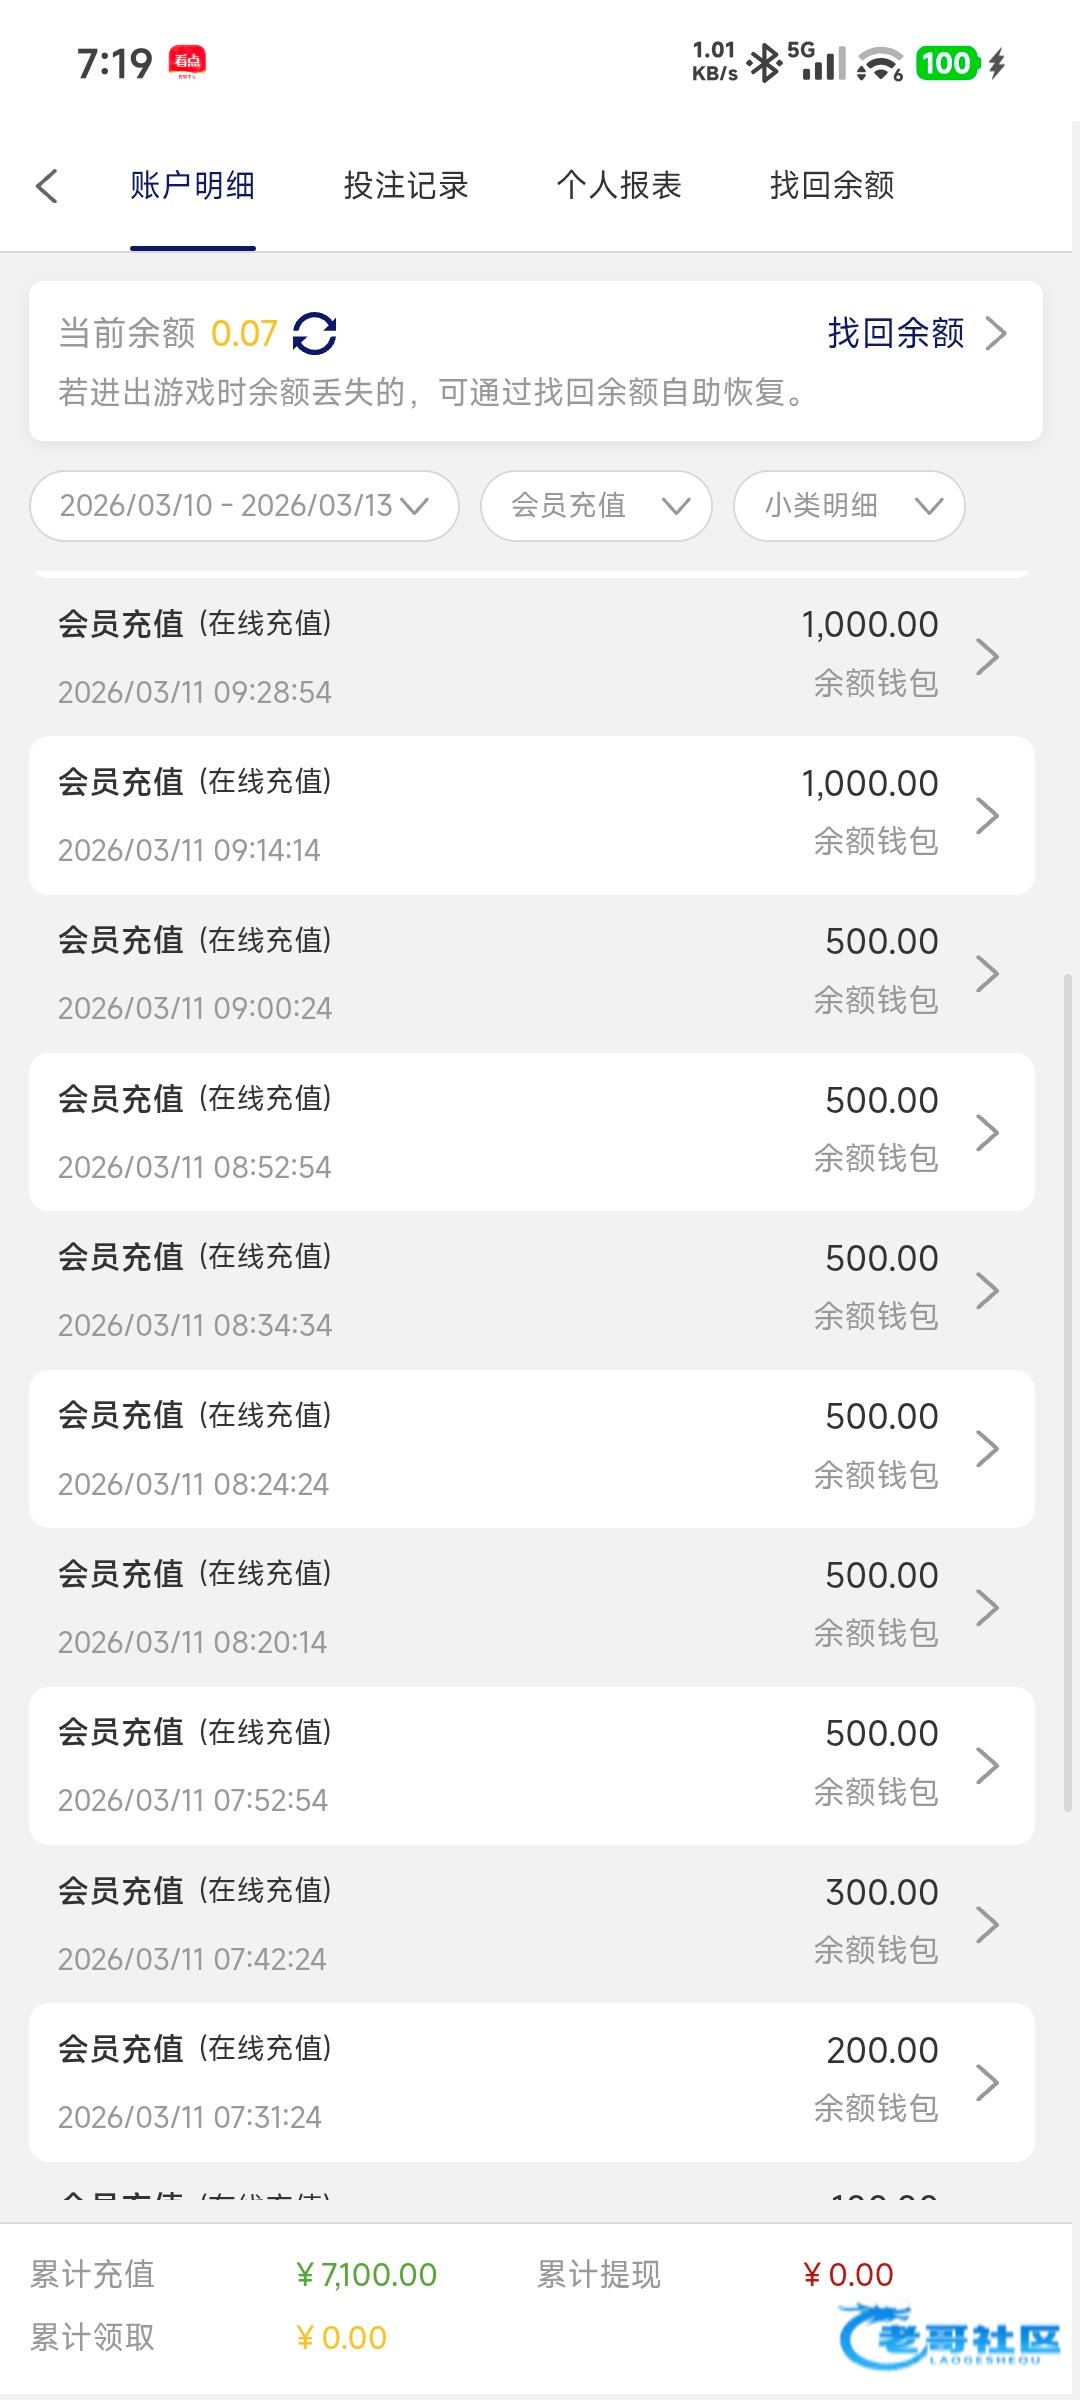Expand the 小类明细 subcategory filter
Image resolution: width=1080 pixels, height=2400 pixels.
coord(849,506)
